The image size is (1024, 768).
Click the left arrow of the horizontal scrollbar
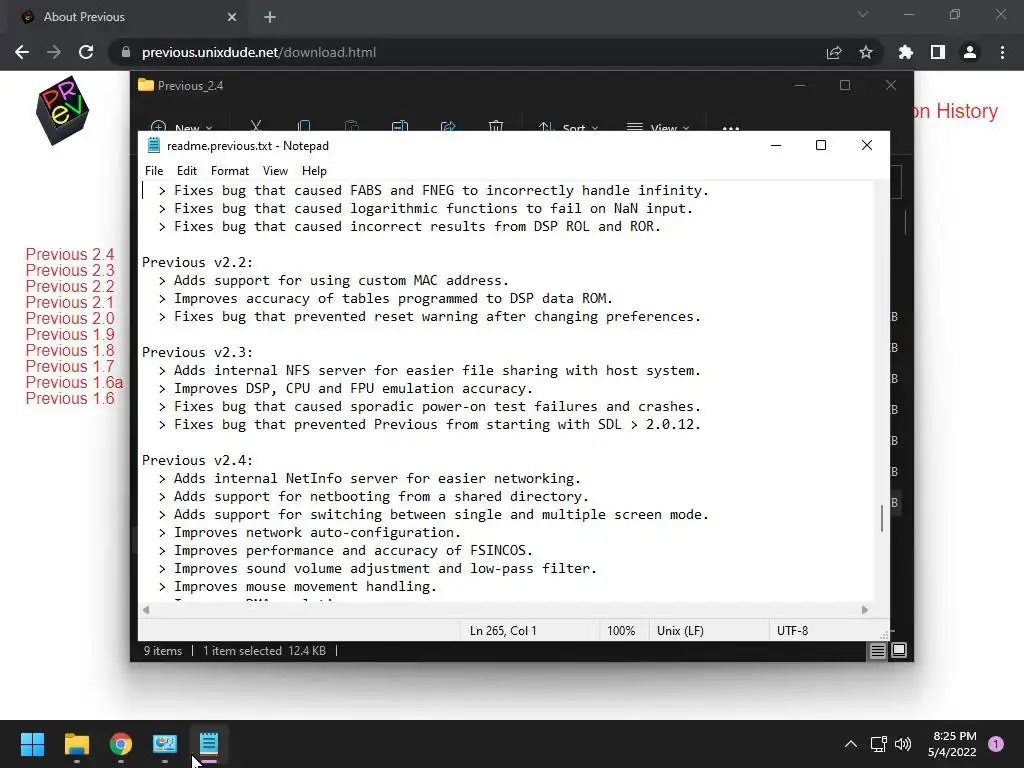(146, 609)
